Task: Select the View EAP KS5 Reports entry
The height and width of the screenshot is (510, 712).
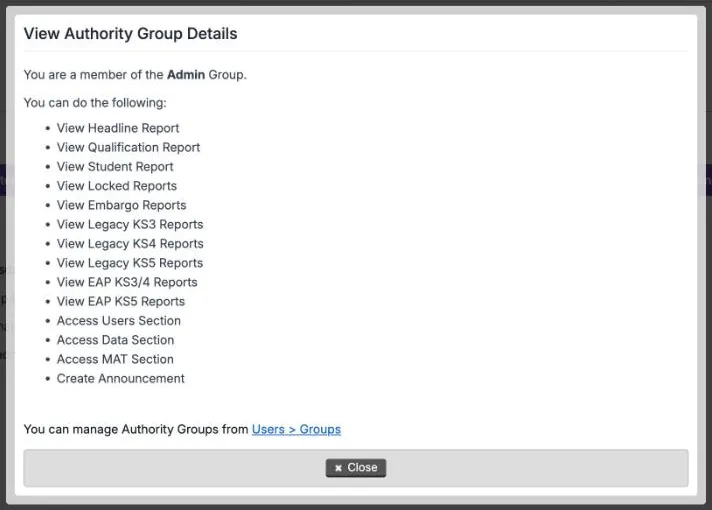Action: pyautogui.click(x=121, y=302)
